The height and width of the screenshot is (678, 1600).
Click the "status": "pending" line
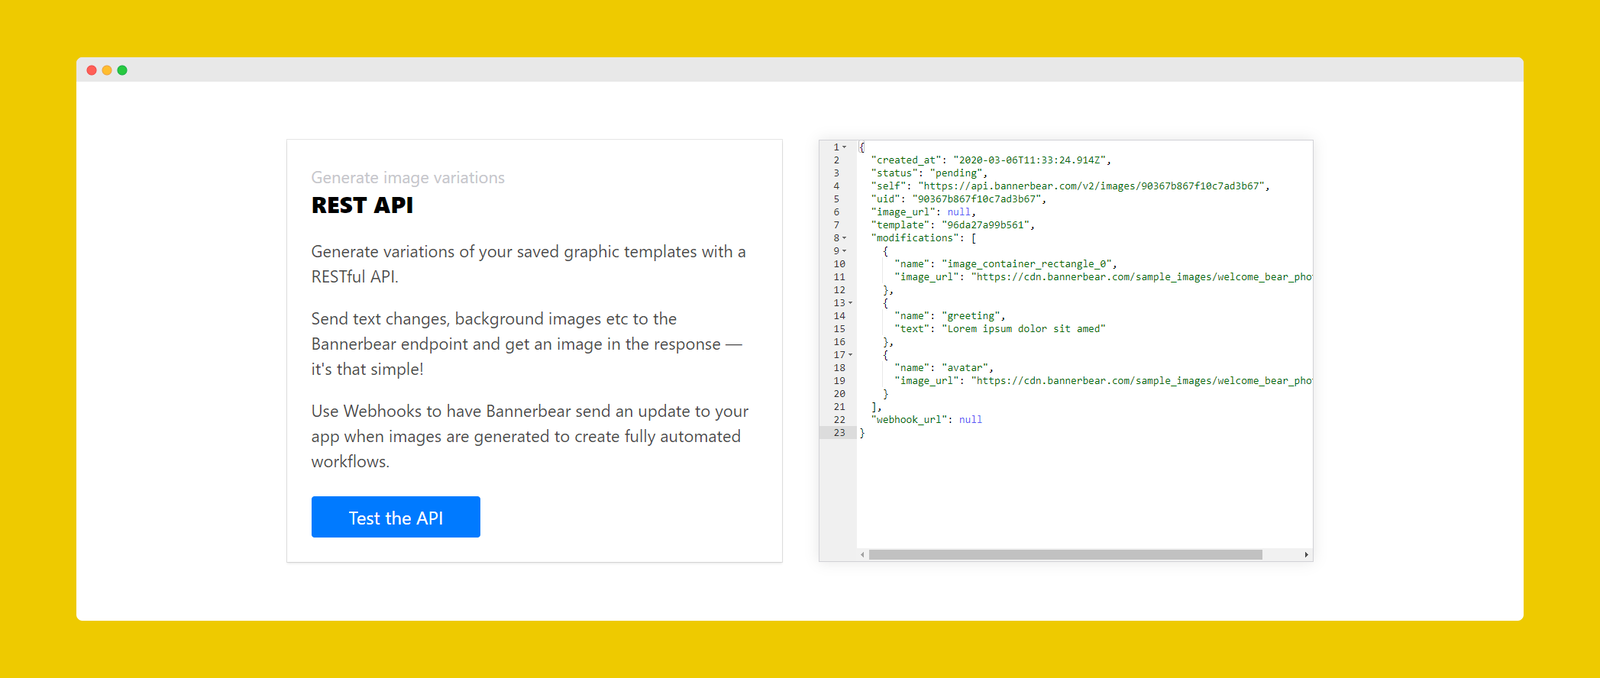929,173
